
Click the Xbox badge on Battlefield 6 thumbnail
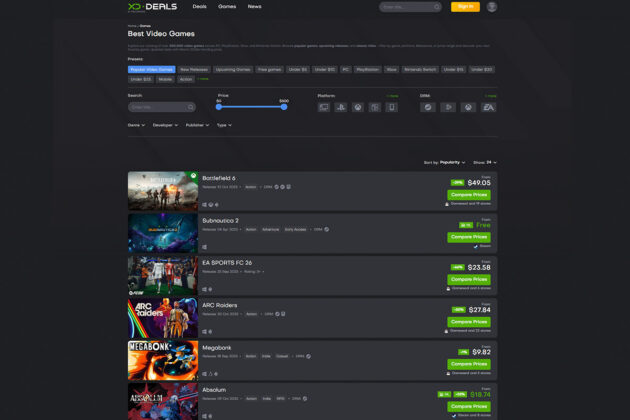[x=193, y=176]
